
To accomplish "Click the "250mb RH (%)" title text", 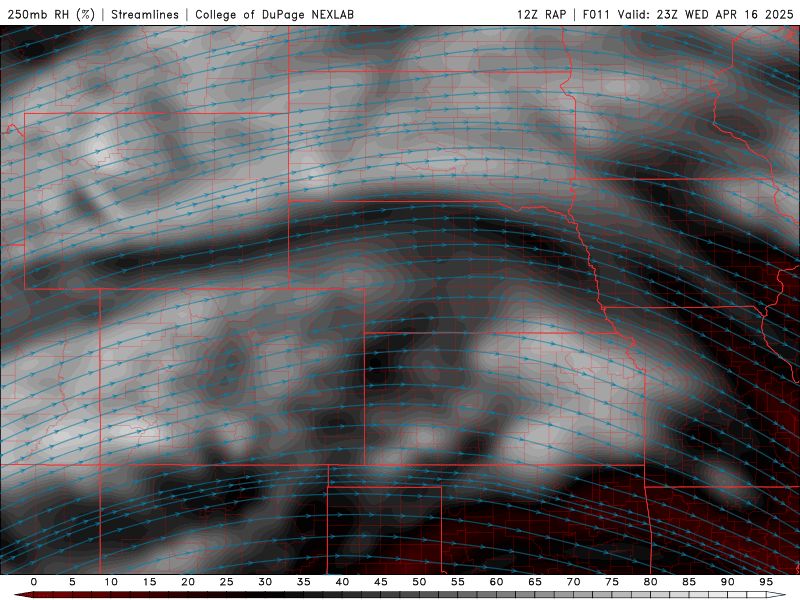I will [52, 14].
